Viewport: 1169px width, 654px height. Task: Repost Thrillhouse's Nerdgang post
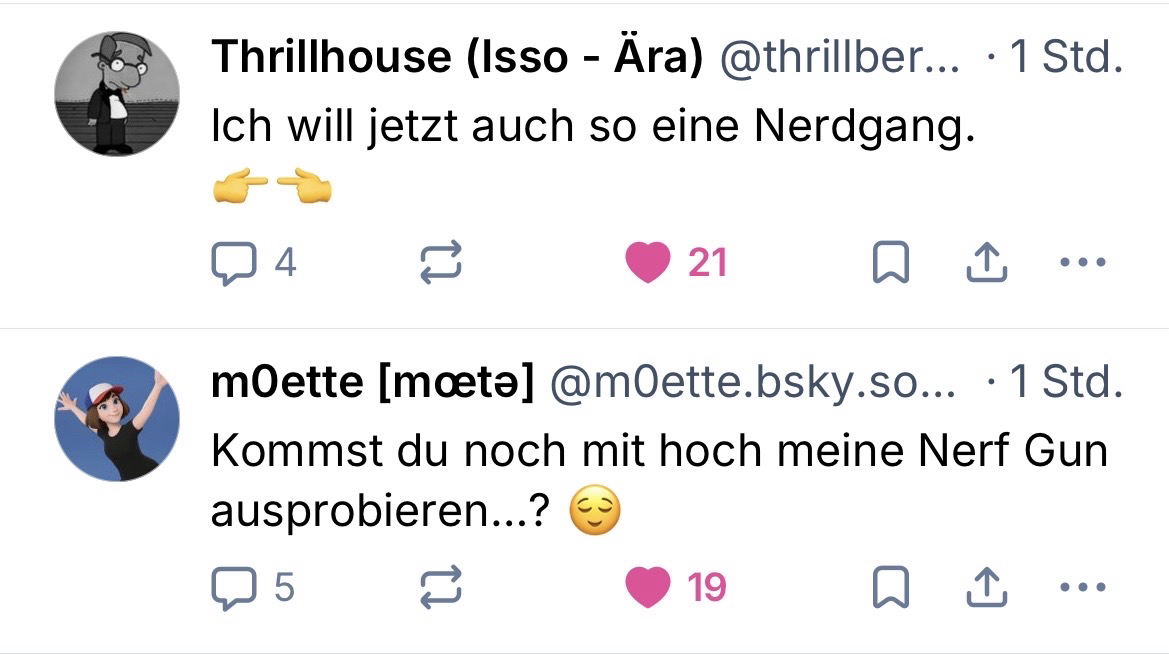tap(440, 263)
